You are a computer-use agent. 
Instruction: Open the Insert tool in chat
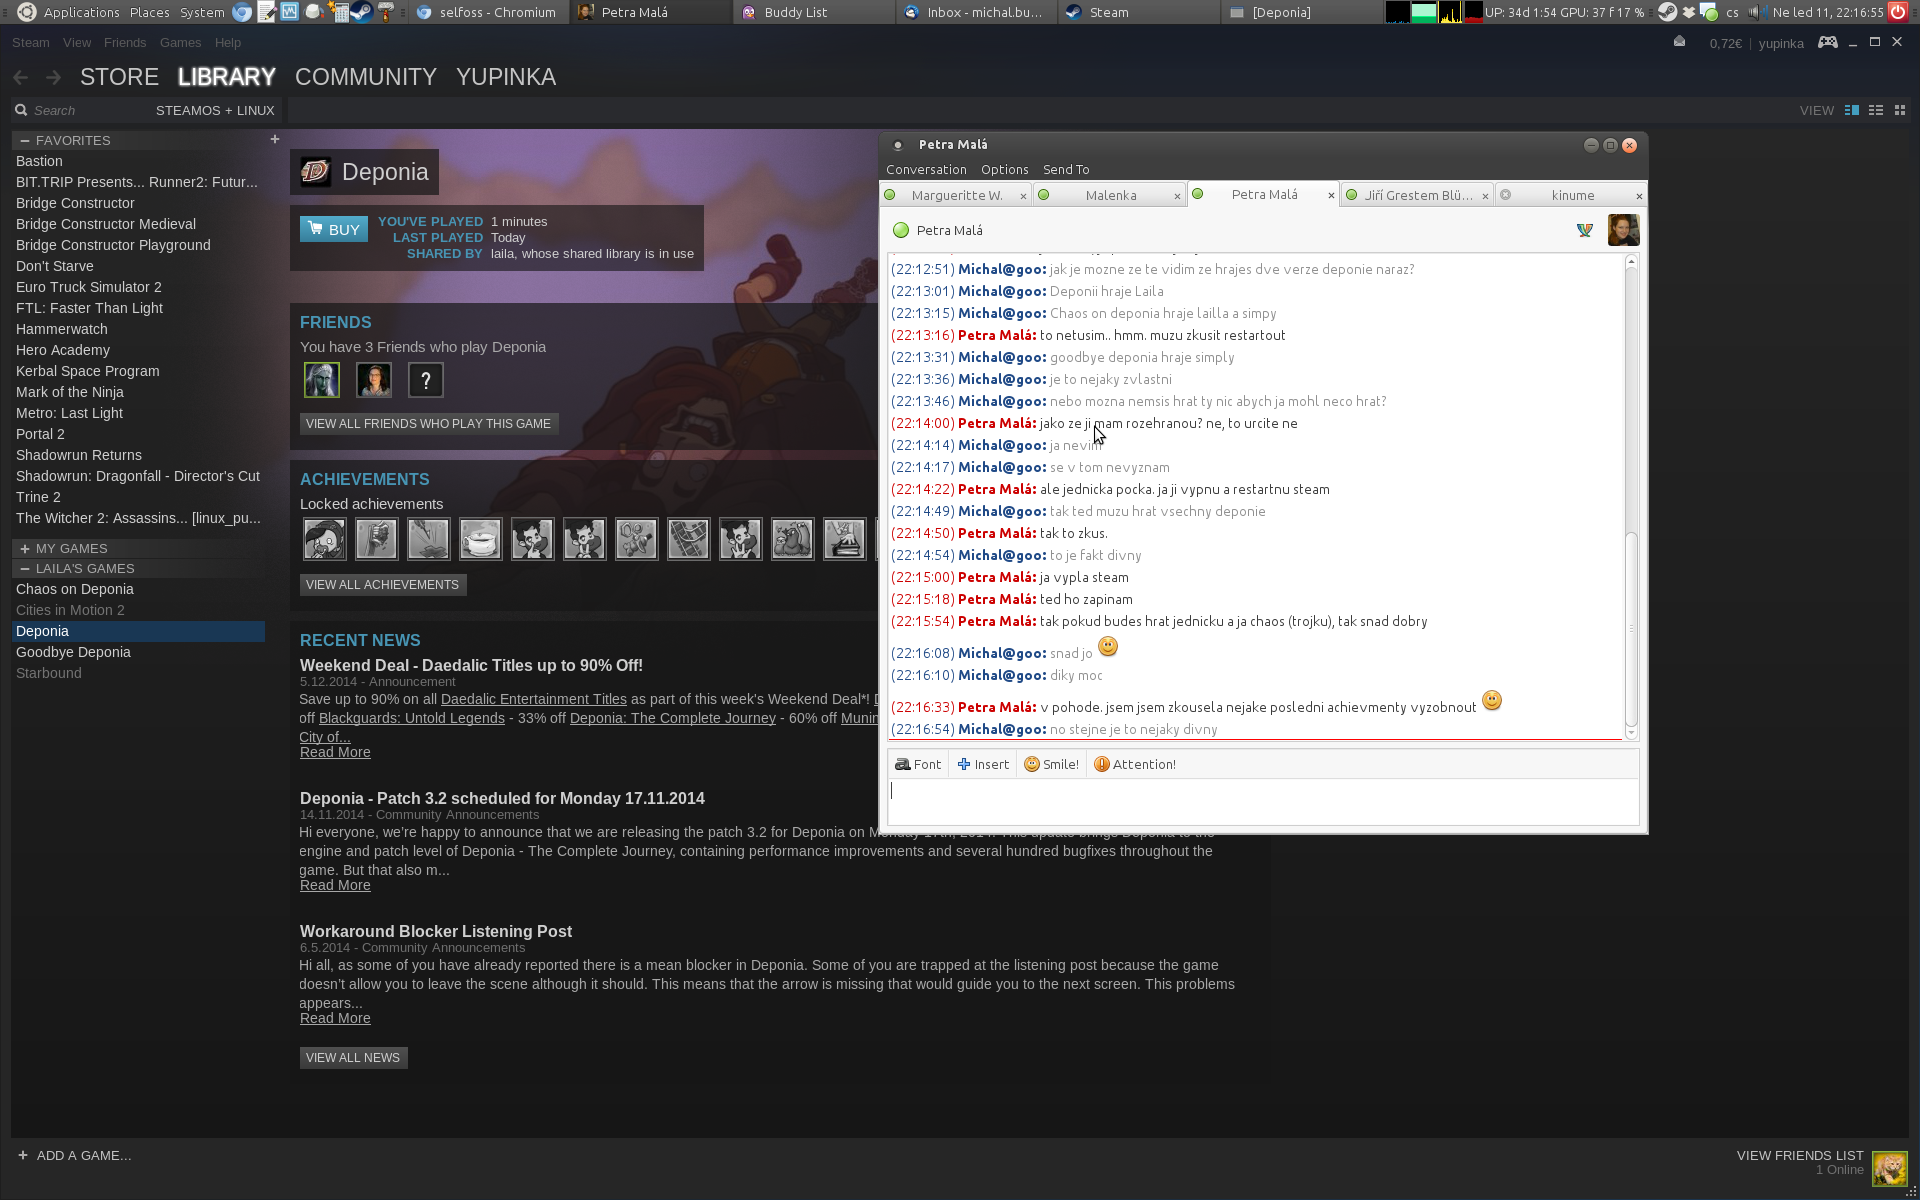click(x=983, y=764)
